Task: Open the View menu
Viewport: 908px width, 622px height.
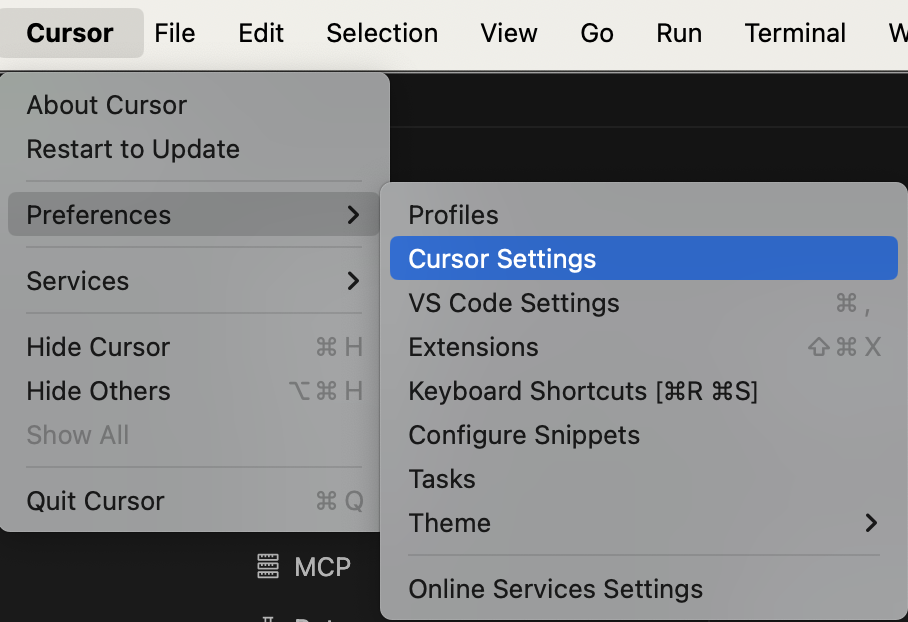Action: coord(508,33)
